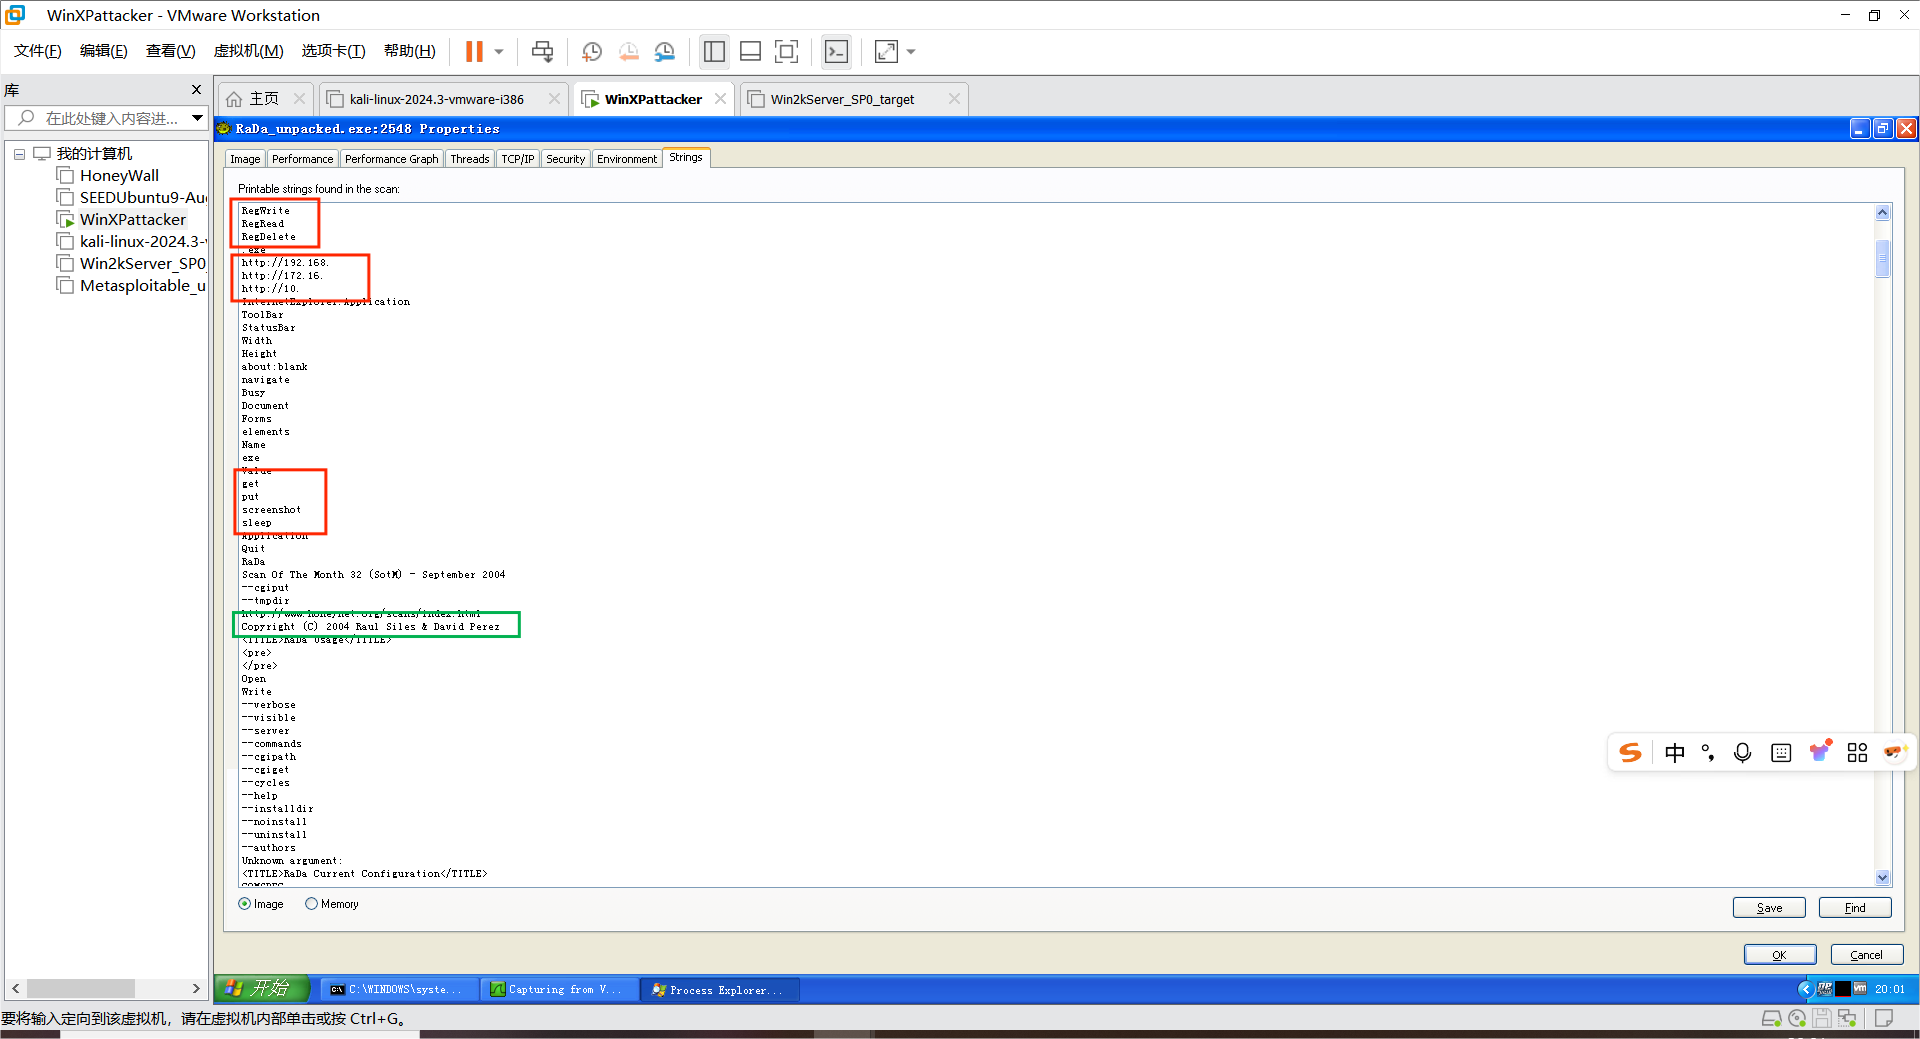The width and height of the screenshot is (1920, 1039).
Task: Switch to the kali-linux-2024.3-vmware-i386 tab
Action: pos(437,99)
